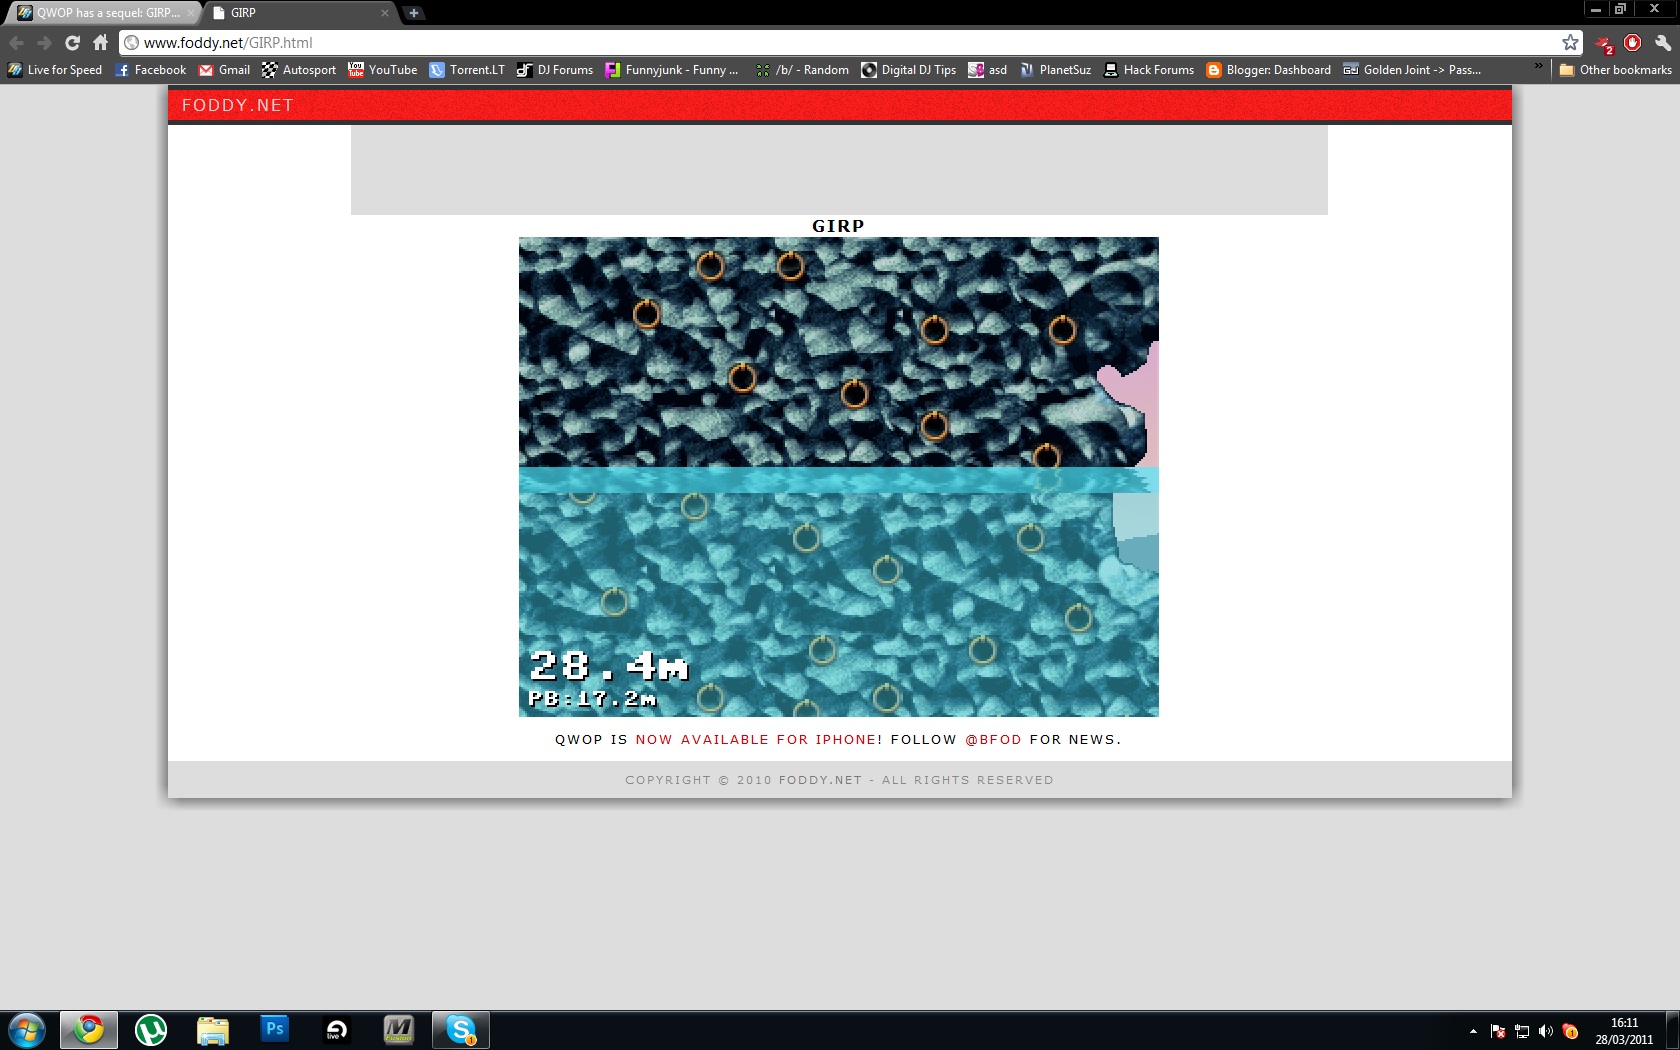Close the QWOP has a sequel tab
The image size is (1680, 1050).
coord(191,13)
